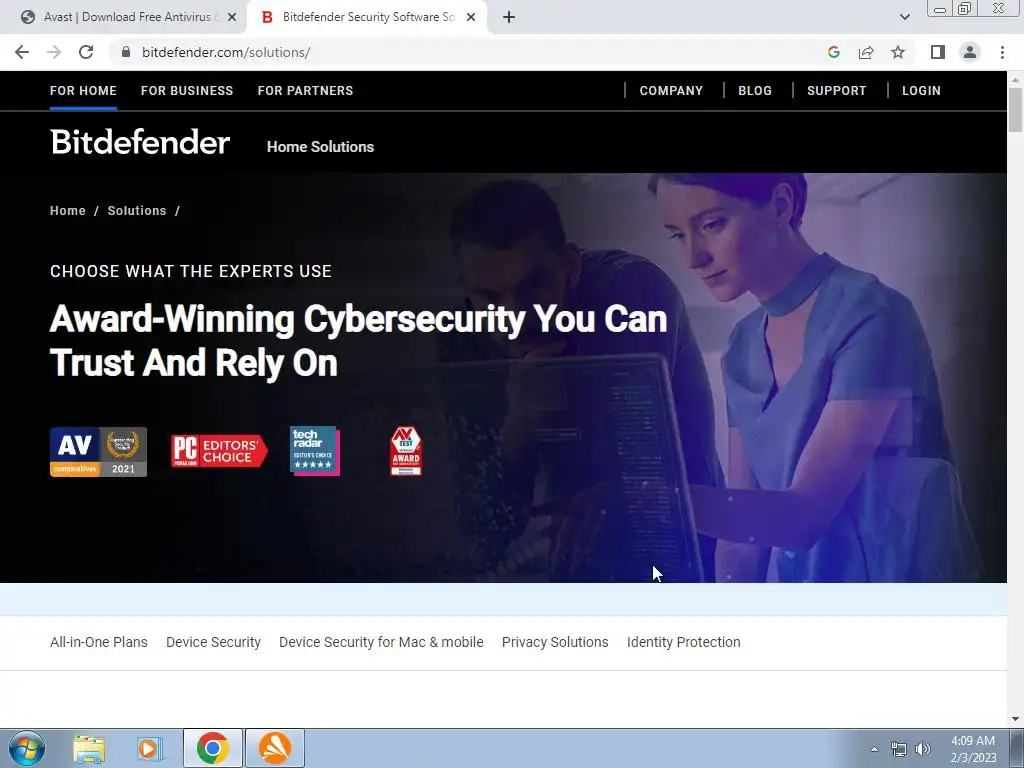Select the Device Security tab
This screenshot has height=768, width=1024.
[213, 643]
